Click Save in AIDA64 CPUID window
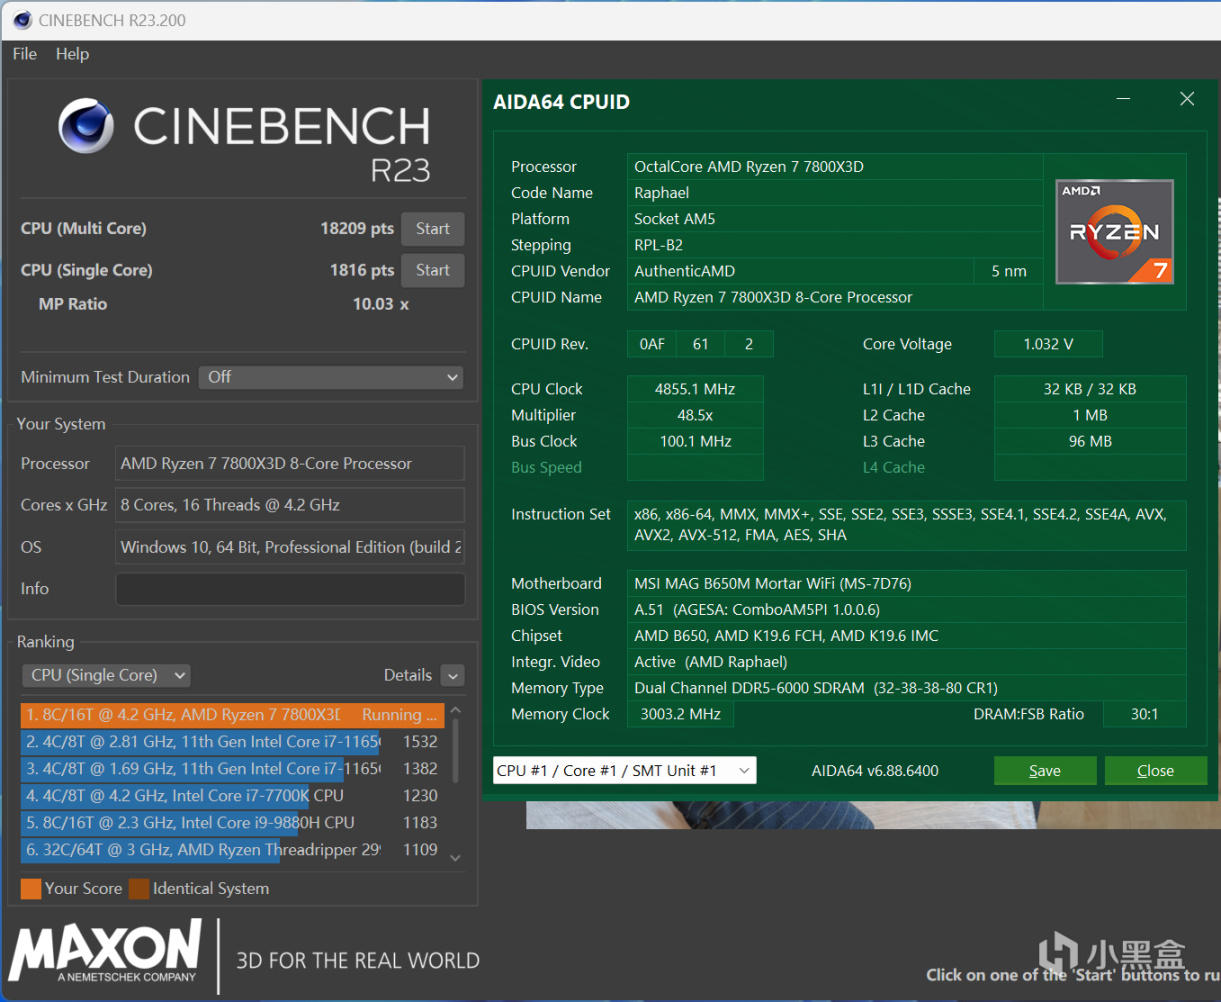 [1045, 771]
